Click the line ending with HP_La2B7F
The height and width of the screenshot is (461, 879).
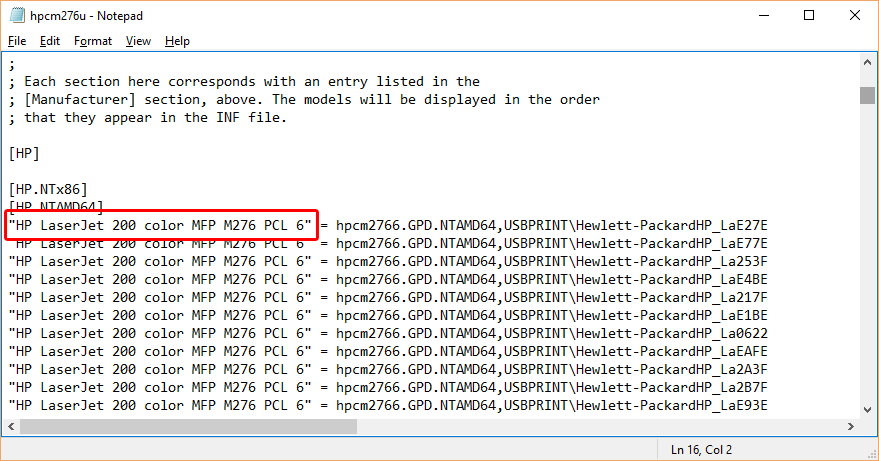click(x=388, y=387)
